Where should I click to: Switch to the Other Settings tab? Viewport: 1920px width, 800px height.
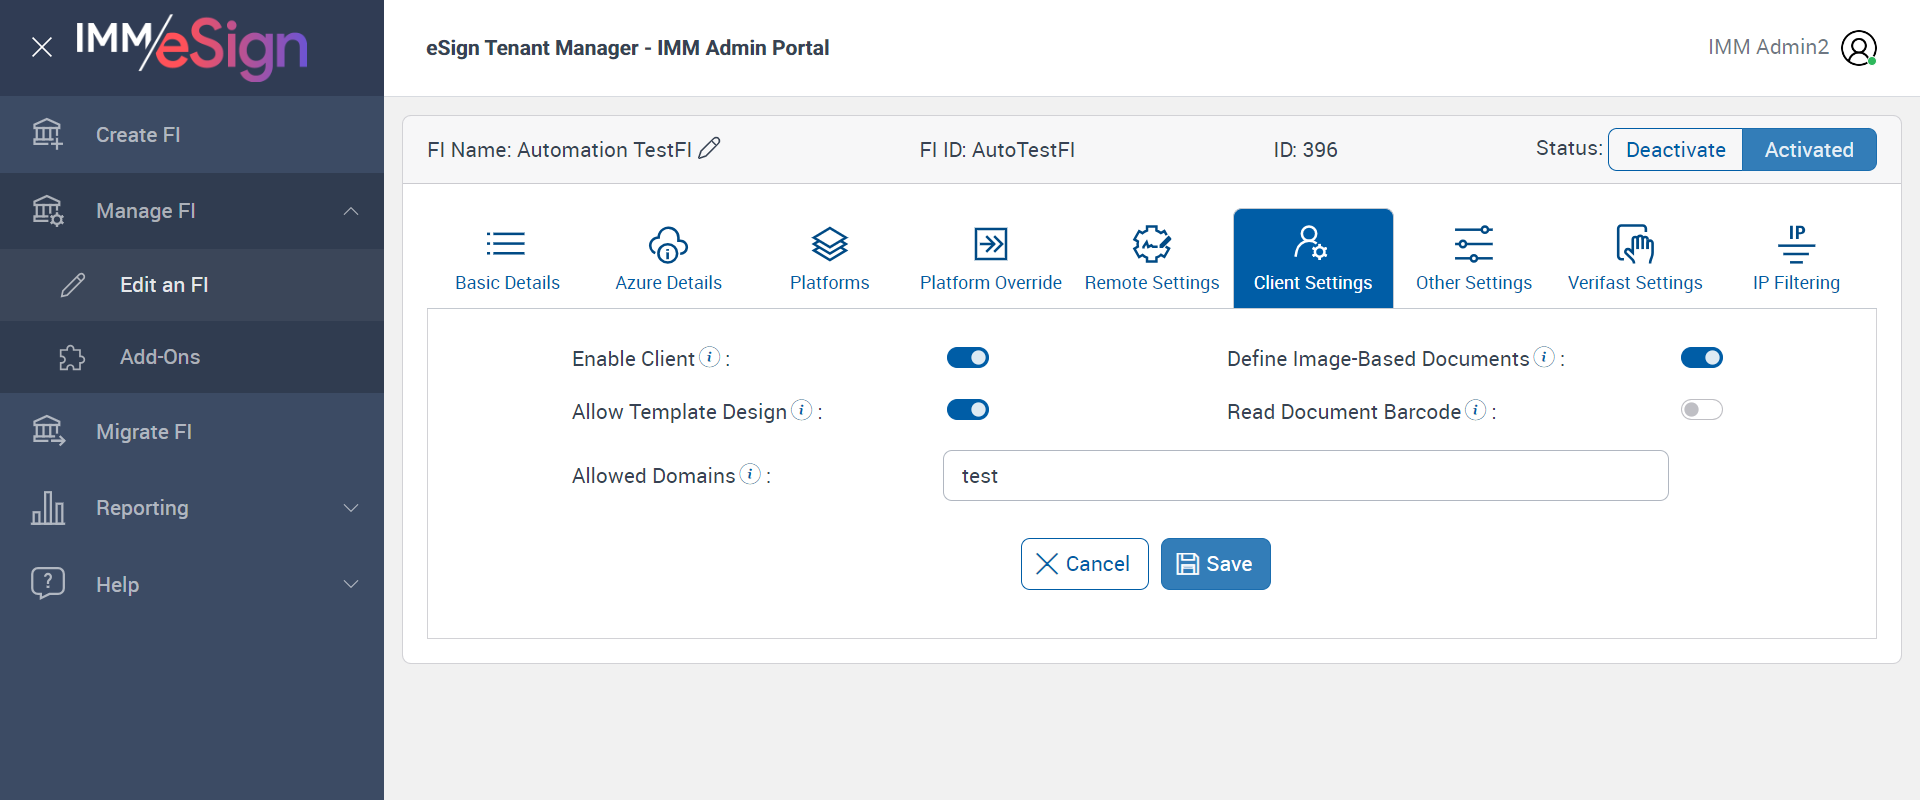click(1473, 257)
